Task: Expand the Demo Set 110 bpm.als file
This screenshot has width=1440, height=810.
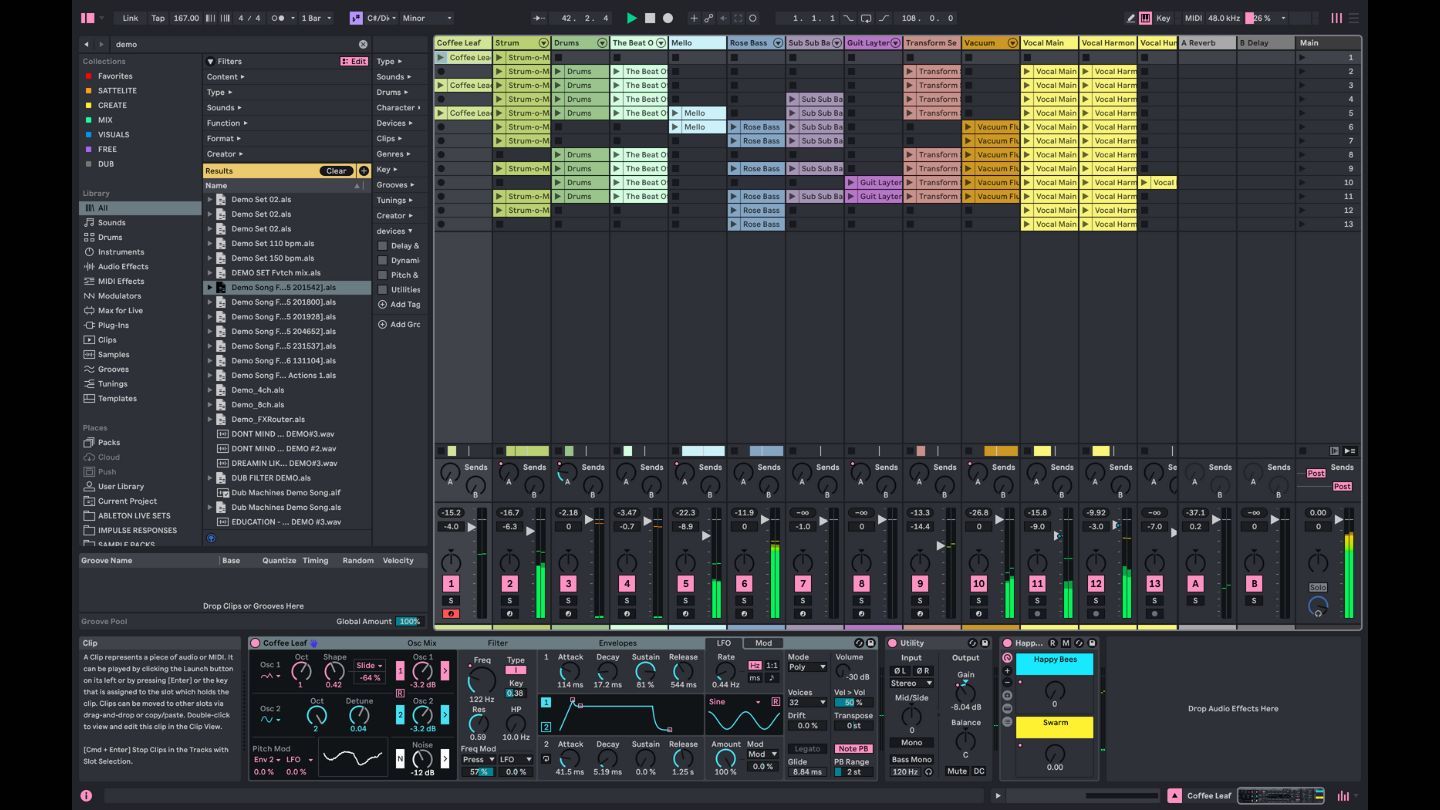Action: point(210,243)
